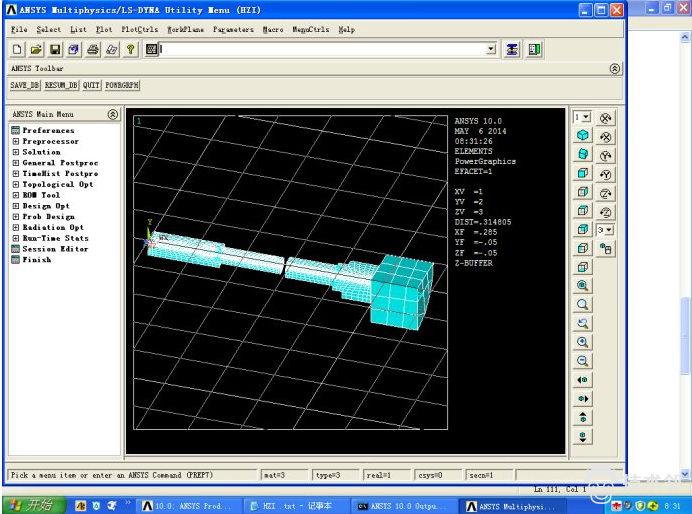Open the rotation increment dropdown showing 3
The image size is (692, 514).
[606, 230]
